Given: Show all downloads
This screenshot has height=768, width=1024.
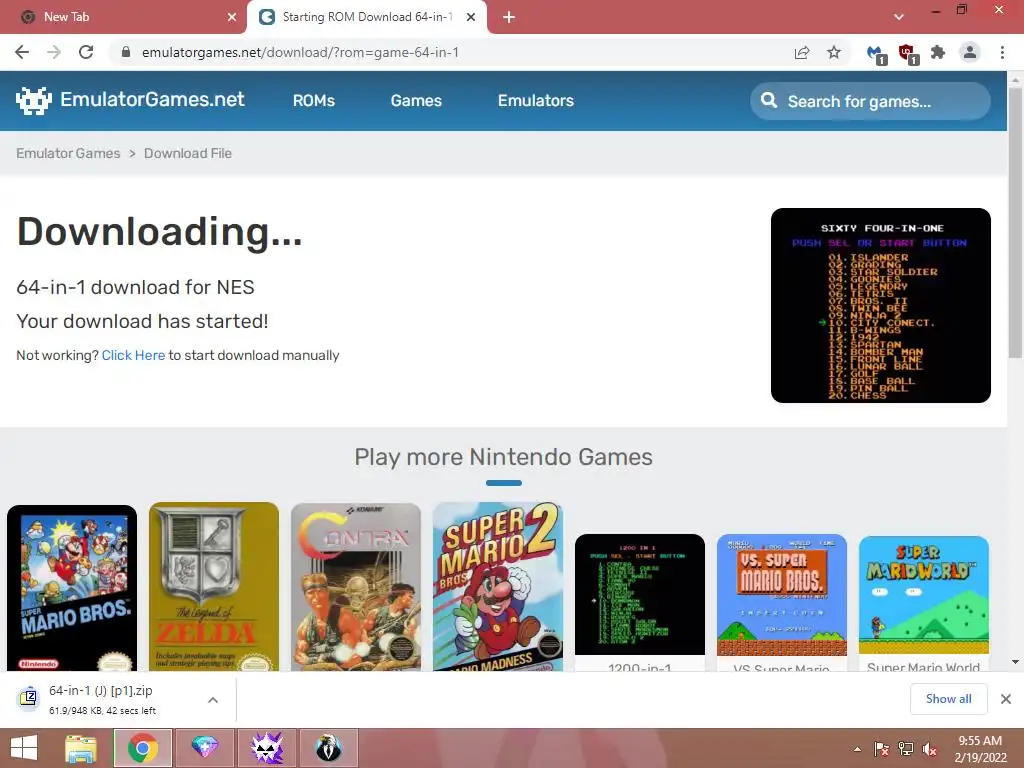Looking at the screenshot, I should coord(948,699).
